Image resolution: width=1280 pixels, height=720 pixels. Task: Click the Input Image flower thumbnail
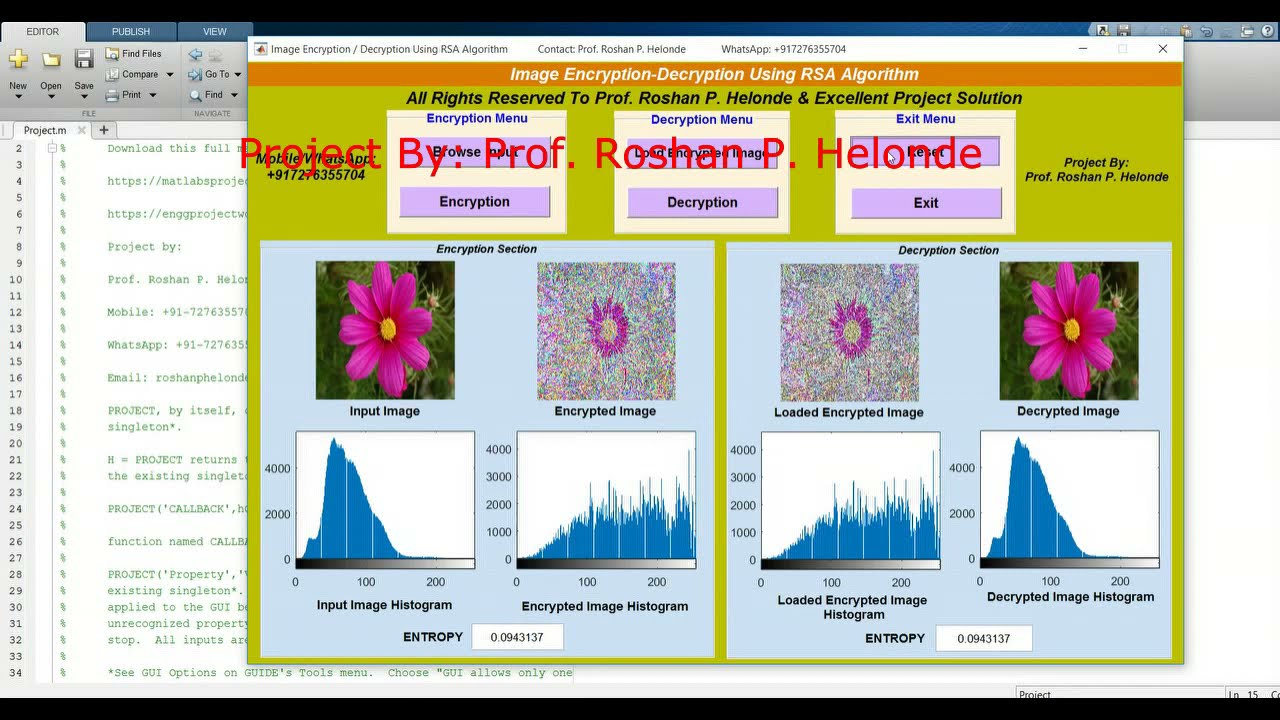385,330
